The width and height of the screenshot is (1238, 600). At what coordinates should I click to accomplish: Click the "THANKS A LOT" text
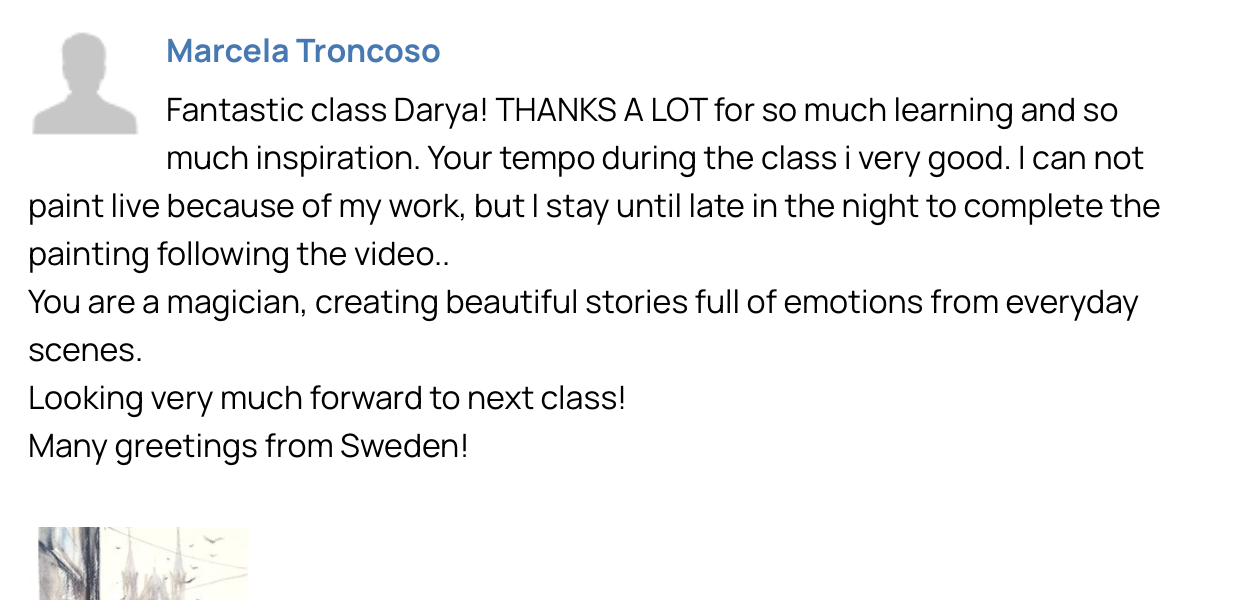tap(601, 110)
